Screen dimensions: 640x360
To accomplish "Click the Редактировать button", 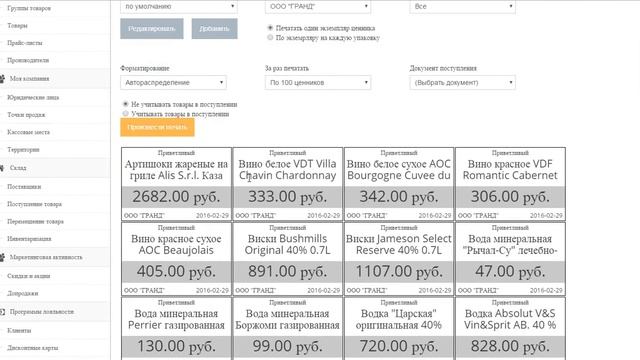I will tap(152, 29).
